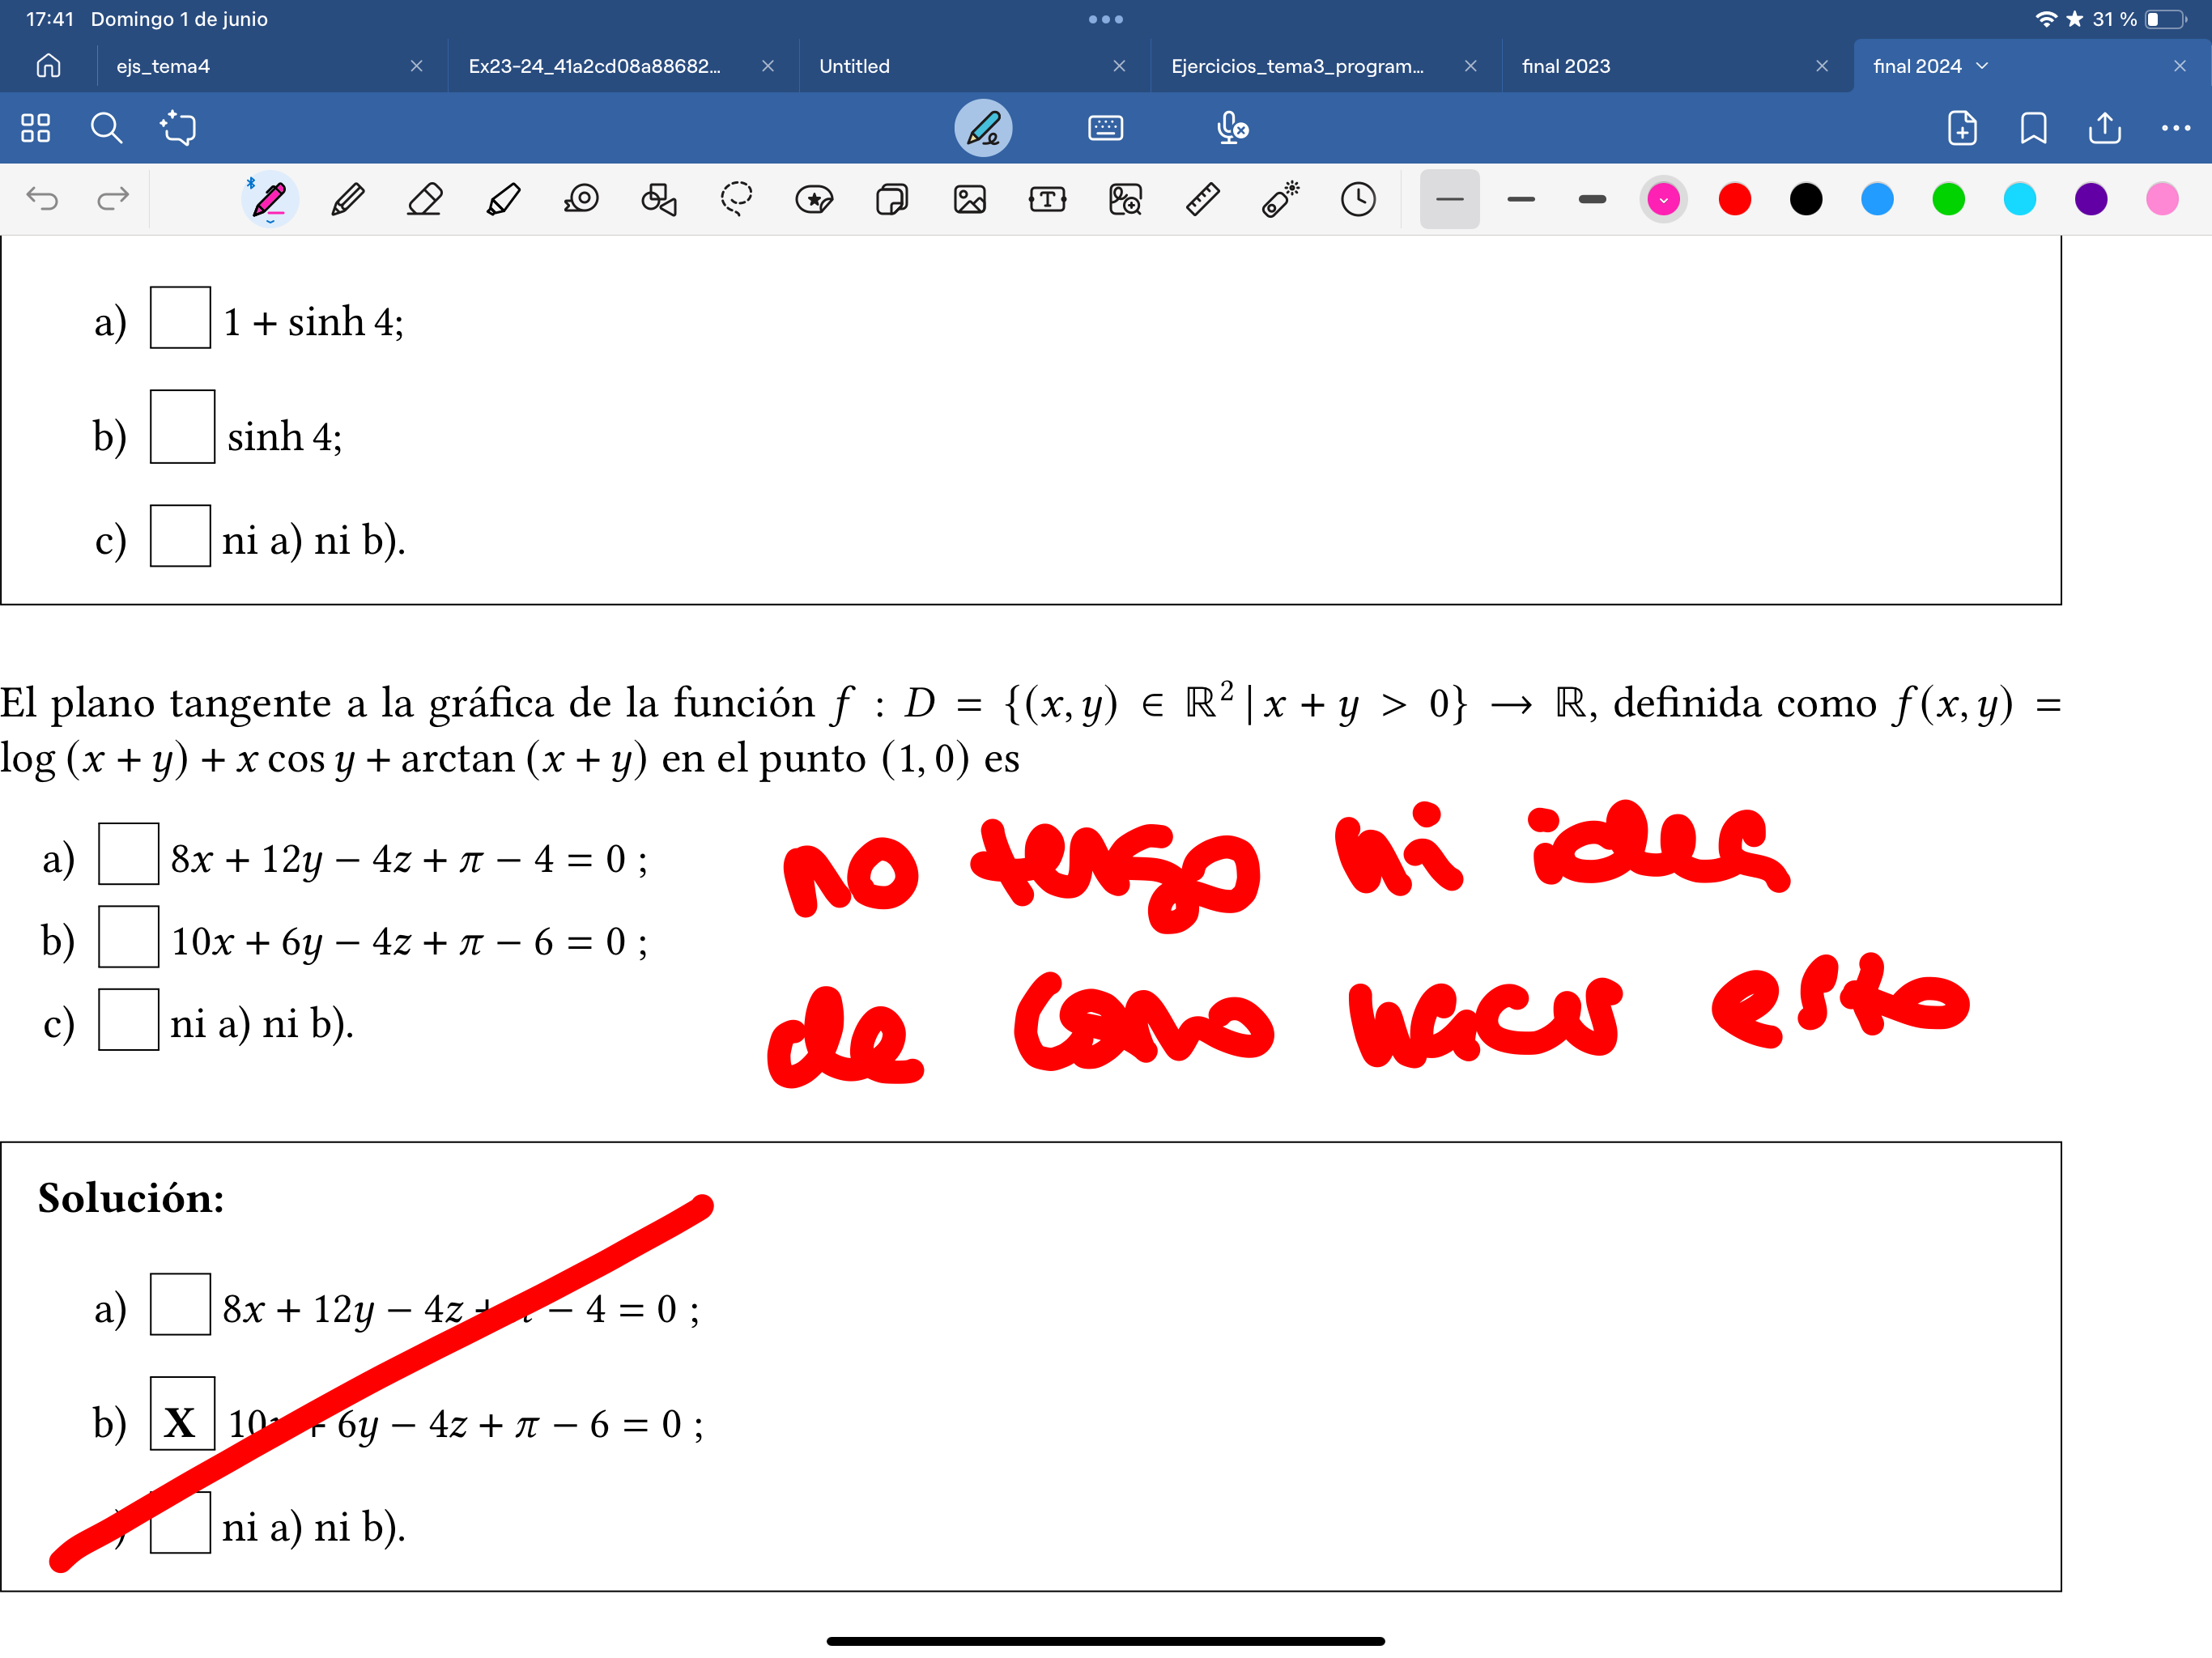
Task: Add a new page to the notebook
Action: (x=1961, y=128)
